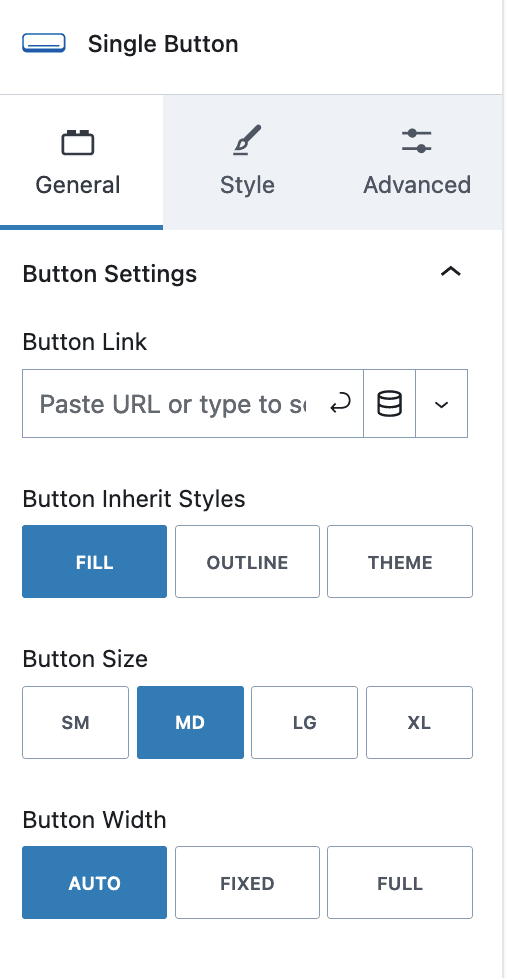This screenshot has width=506, height=978.
Task: Set button width to FIXED
Action: tap(247, 883)
